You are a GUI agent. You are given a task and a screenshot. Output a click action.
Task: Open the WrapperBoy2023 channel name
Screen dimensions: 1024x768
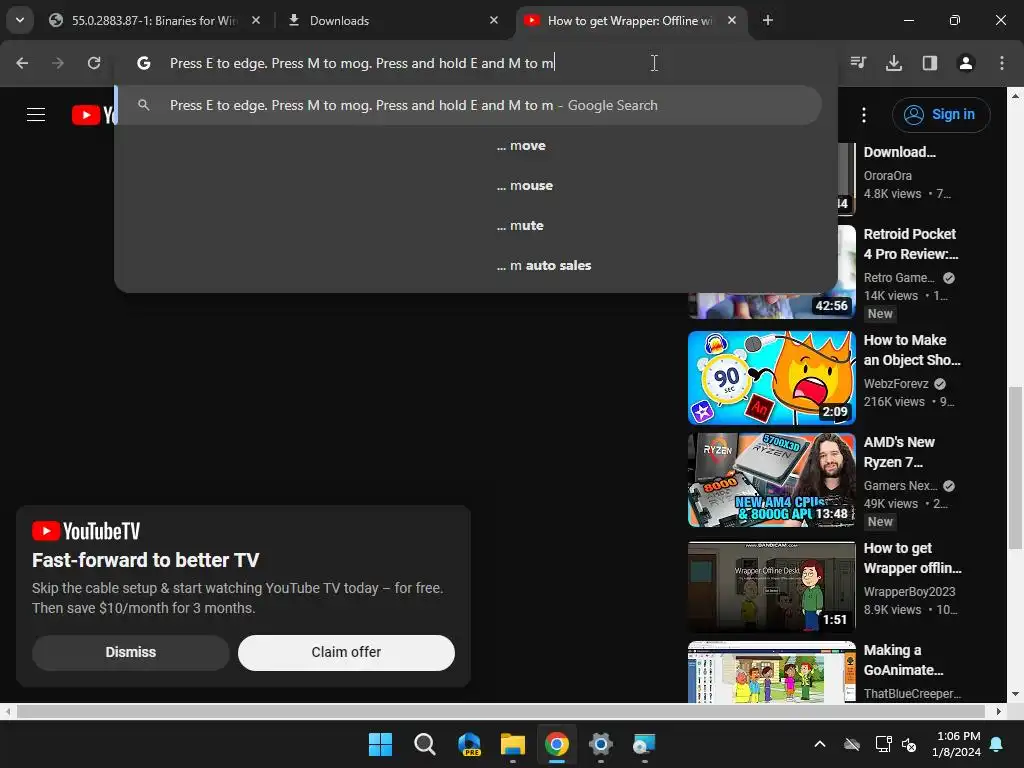click(x=910, y=592)
